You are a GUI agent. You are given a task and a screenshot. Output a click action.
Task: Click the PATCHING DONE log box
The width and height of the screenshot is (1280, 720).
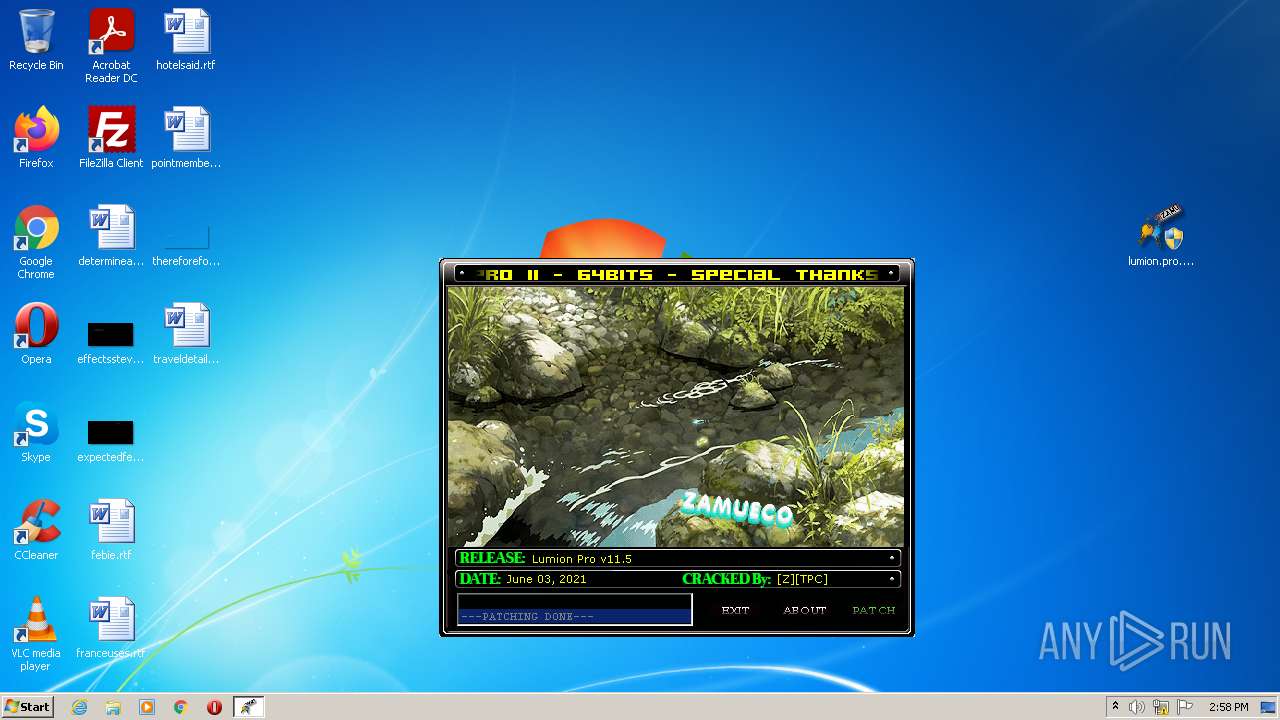click(574, 609)
